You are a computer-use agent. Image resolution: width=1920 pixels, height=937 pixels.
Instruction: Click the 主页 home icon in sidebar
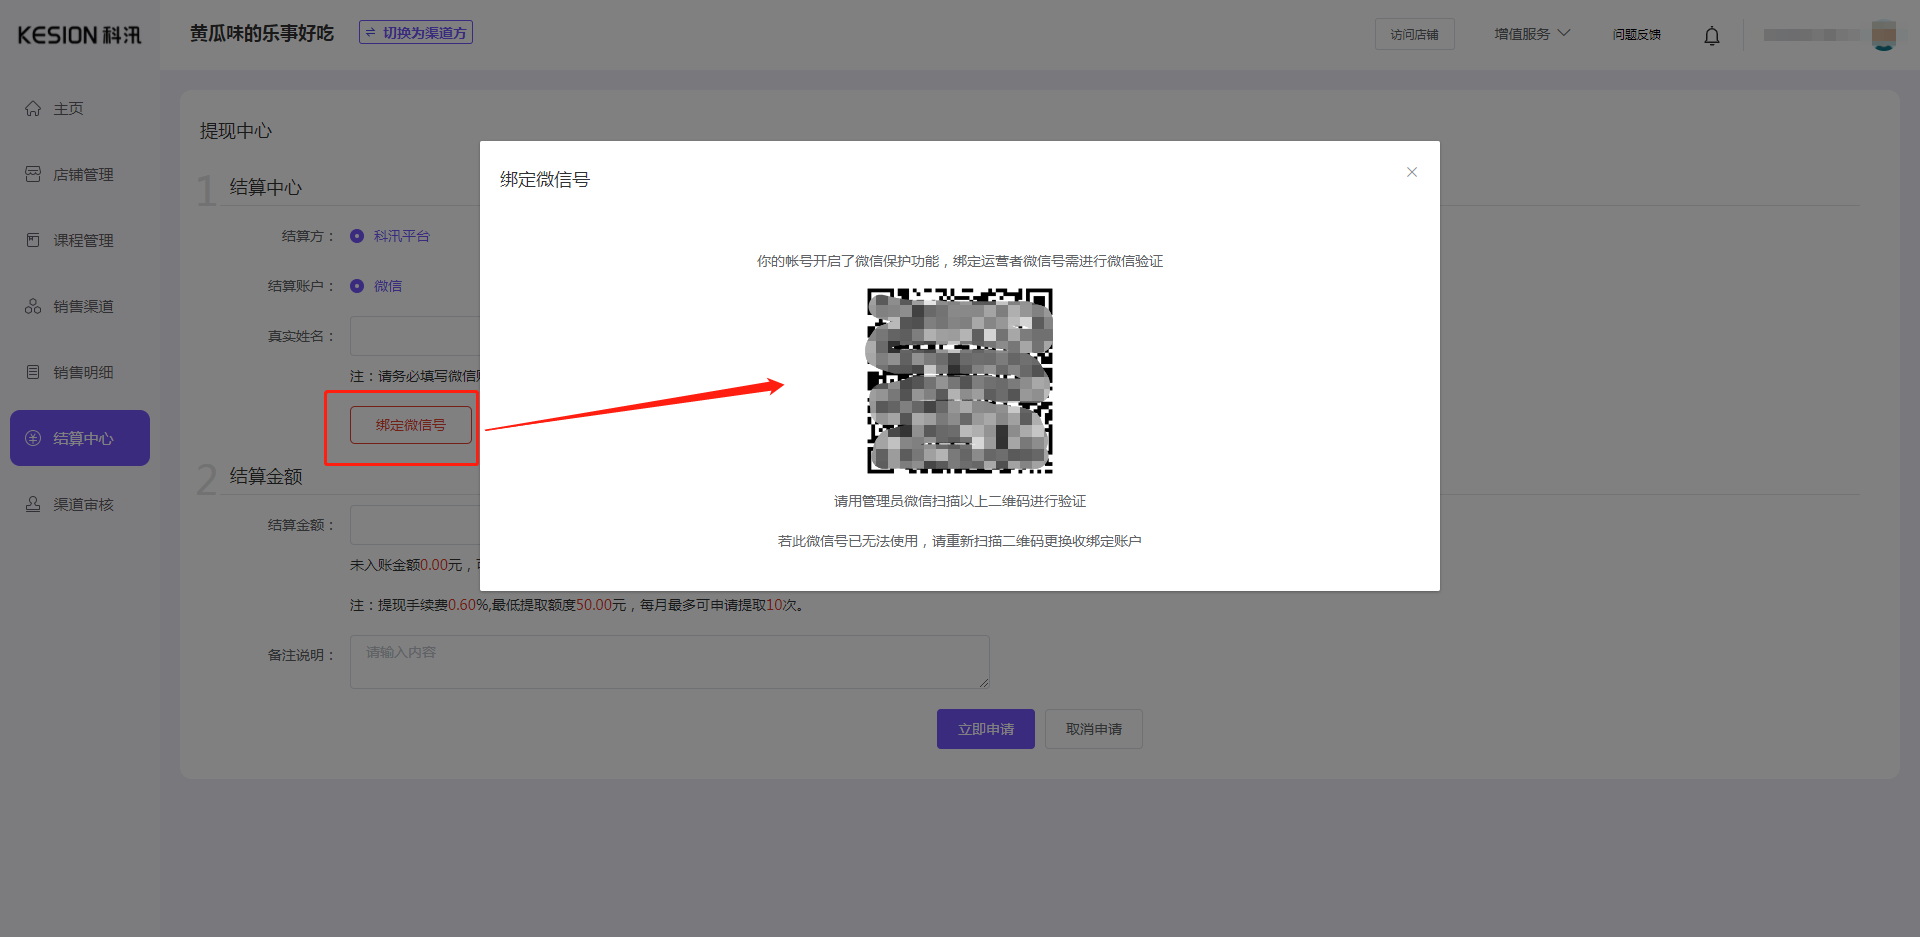coord(32,108)
